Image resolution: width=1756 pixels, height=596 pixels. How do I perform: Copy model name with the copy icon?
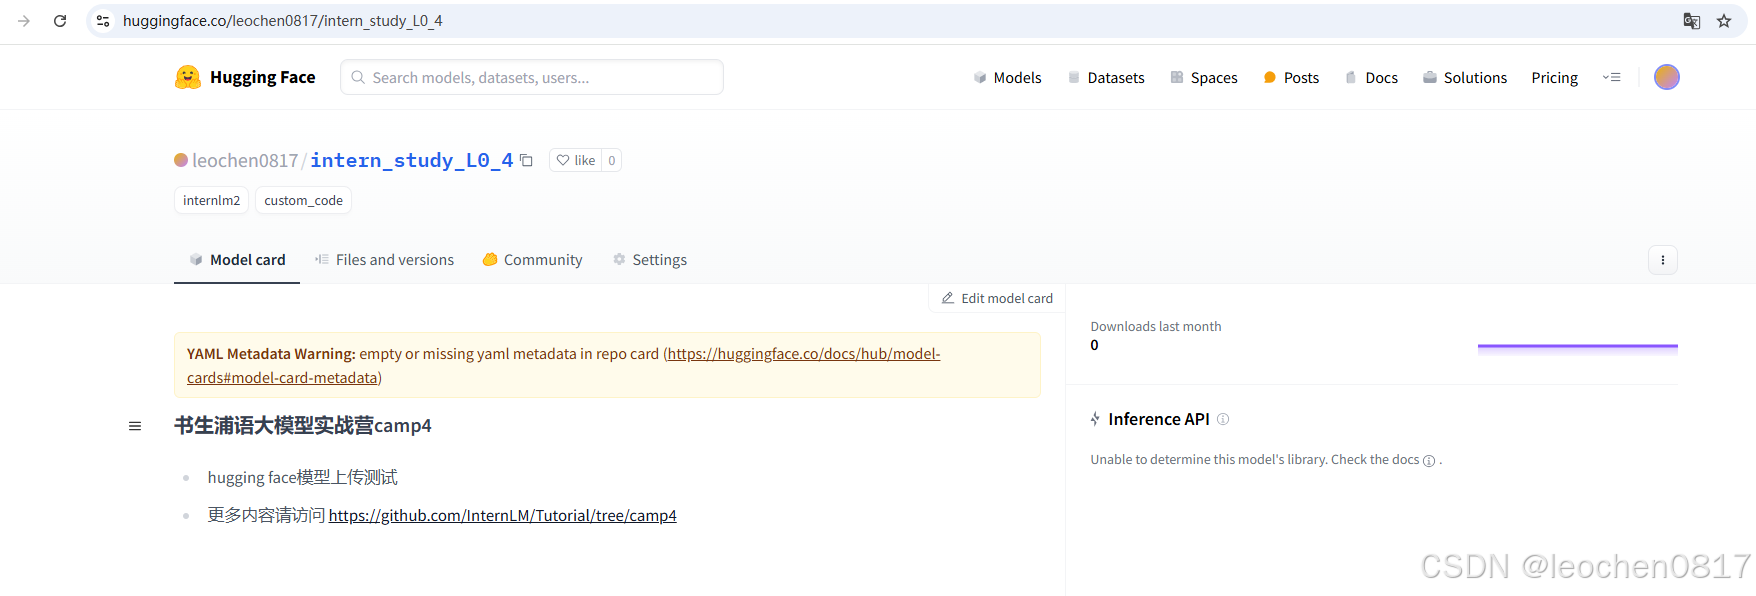526,160
